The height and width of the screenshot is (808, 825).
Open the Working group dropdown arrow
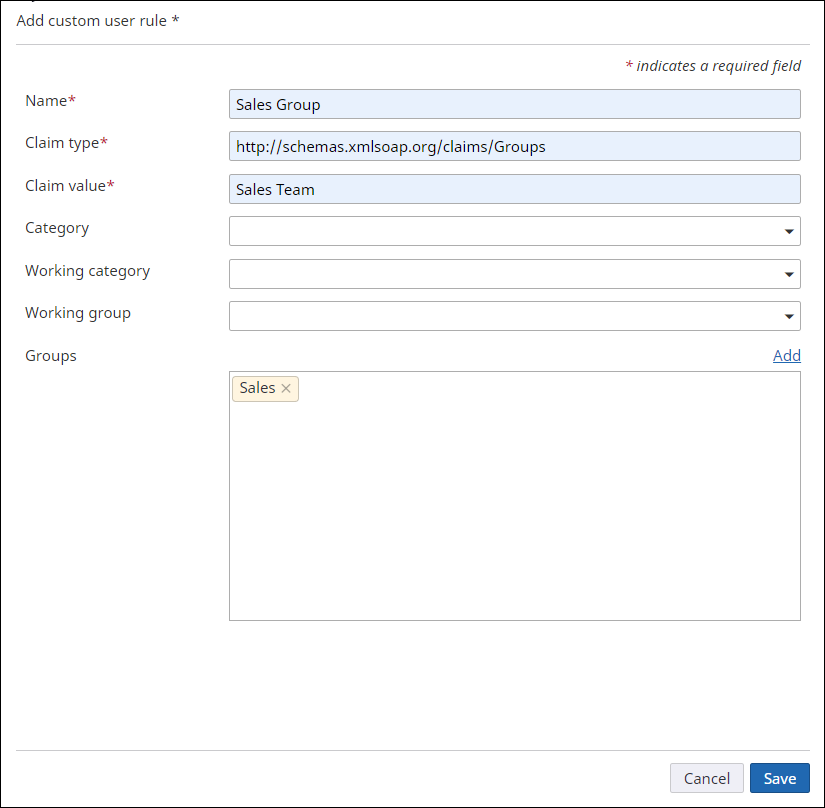coord(790,316)
